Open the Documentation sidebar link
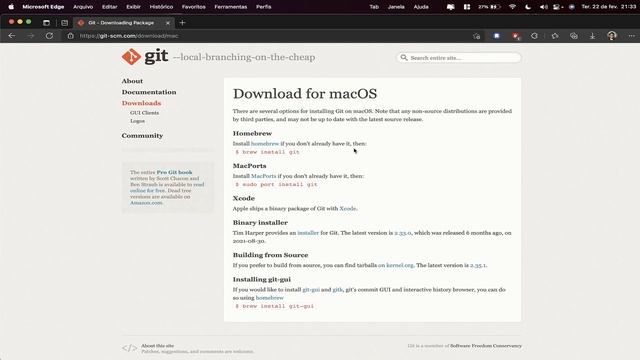 (x=149, y=92)
